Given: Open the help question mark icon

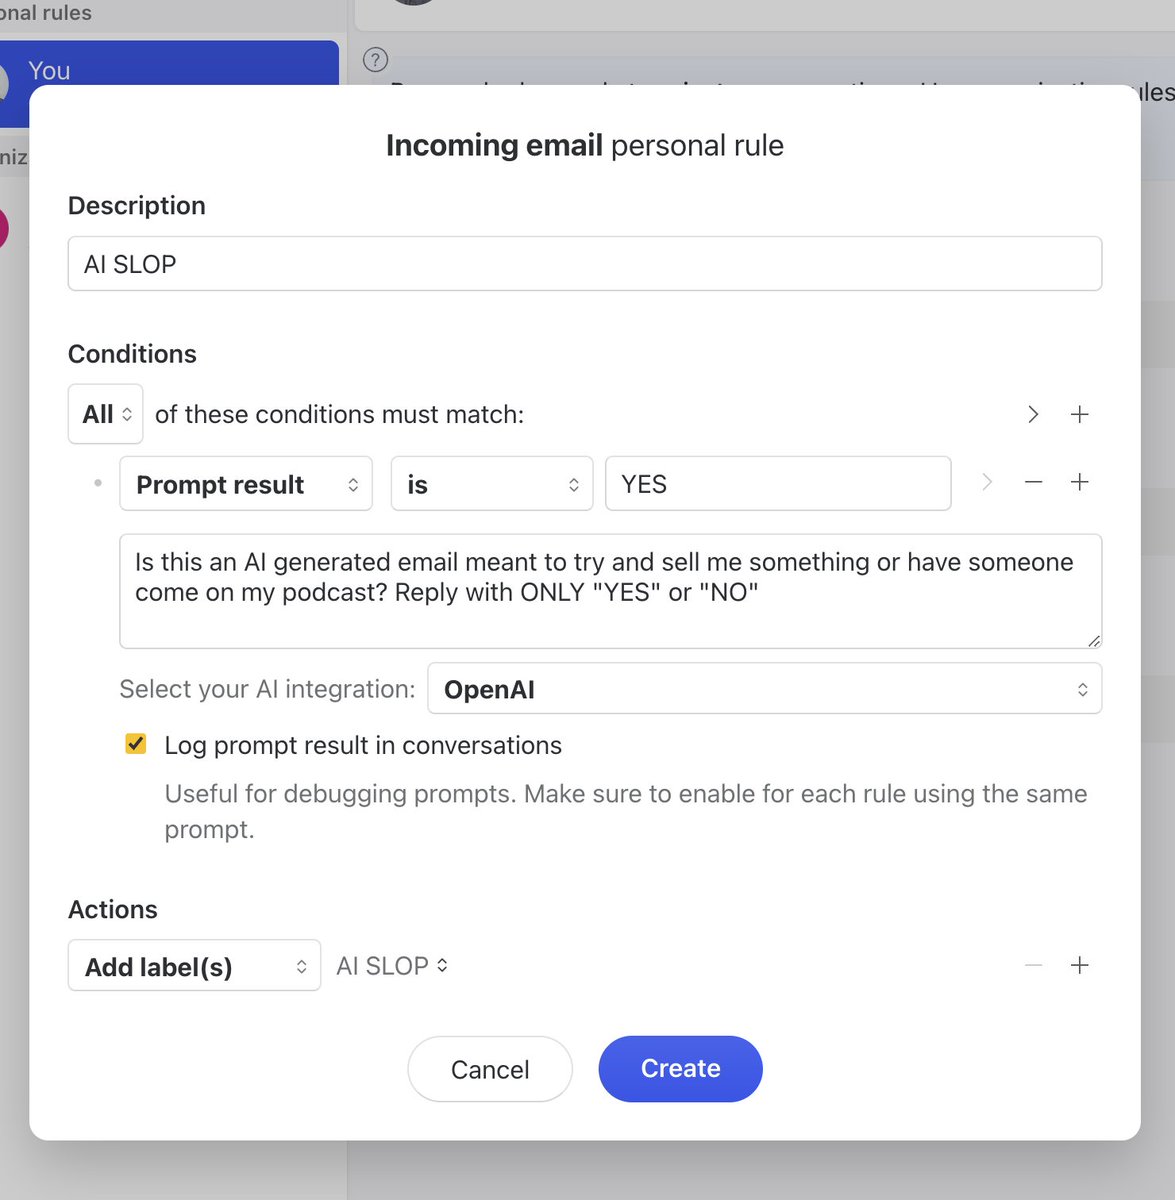Looking at the screenshot, I should tap(375, 60).
